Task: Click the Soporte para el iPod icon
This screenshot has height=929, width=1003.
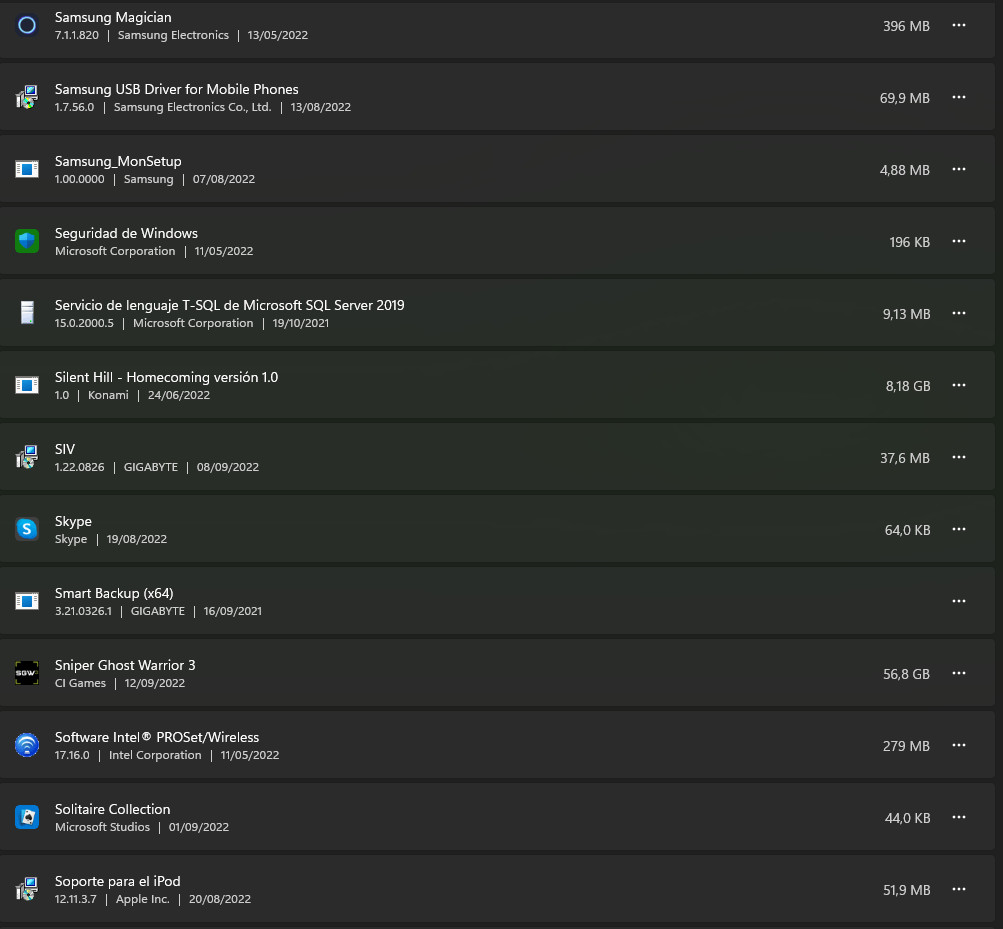Action: click(x=27, y=889)
